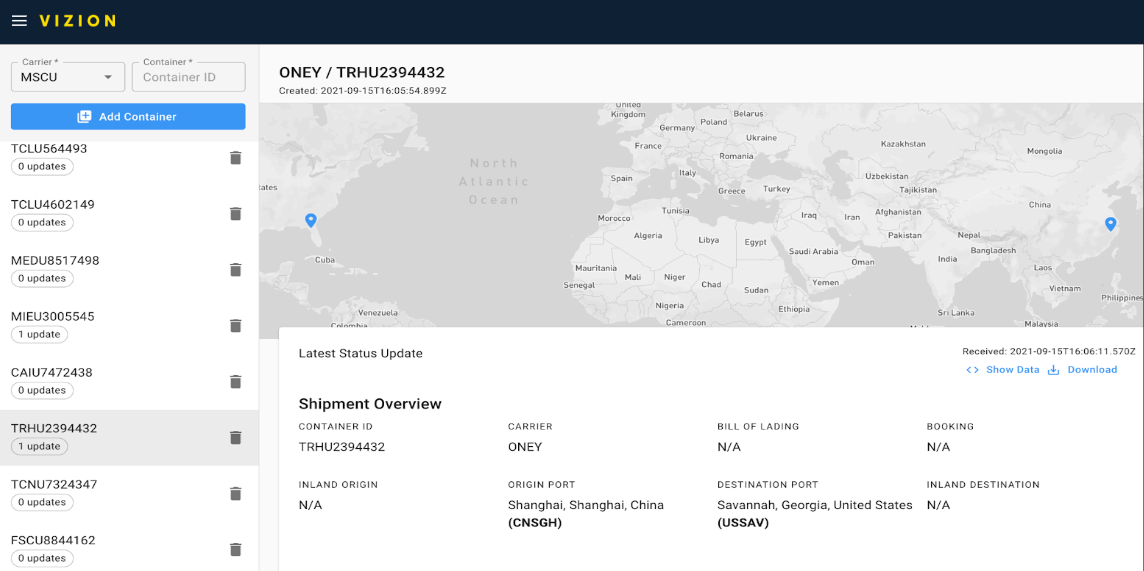Click the map pin near Shanghai
Viewport: 1144px width, 571px height.
(x=1109, y=224)
